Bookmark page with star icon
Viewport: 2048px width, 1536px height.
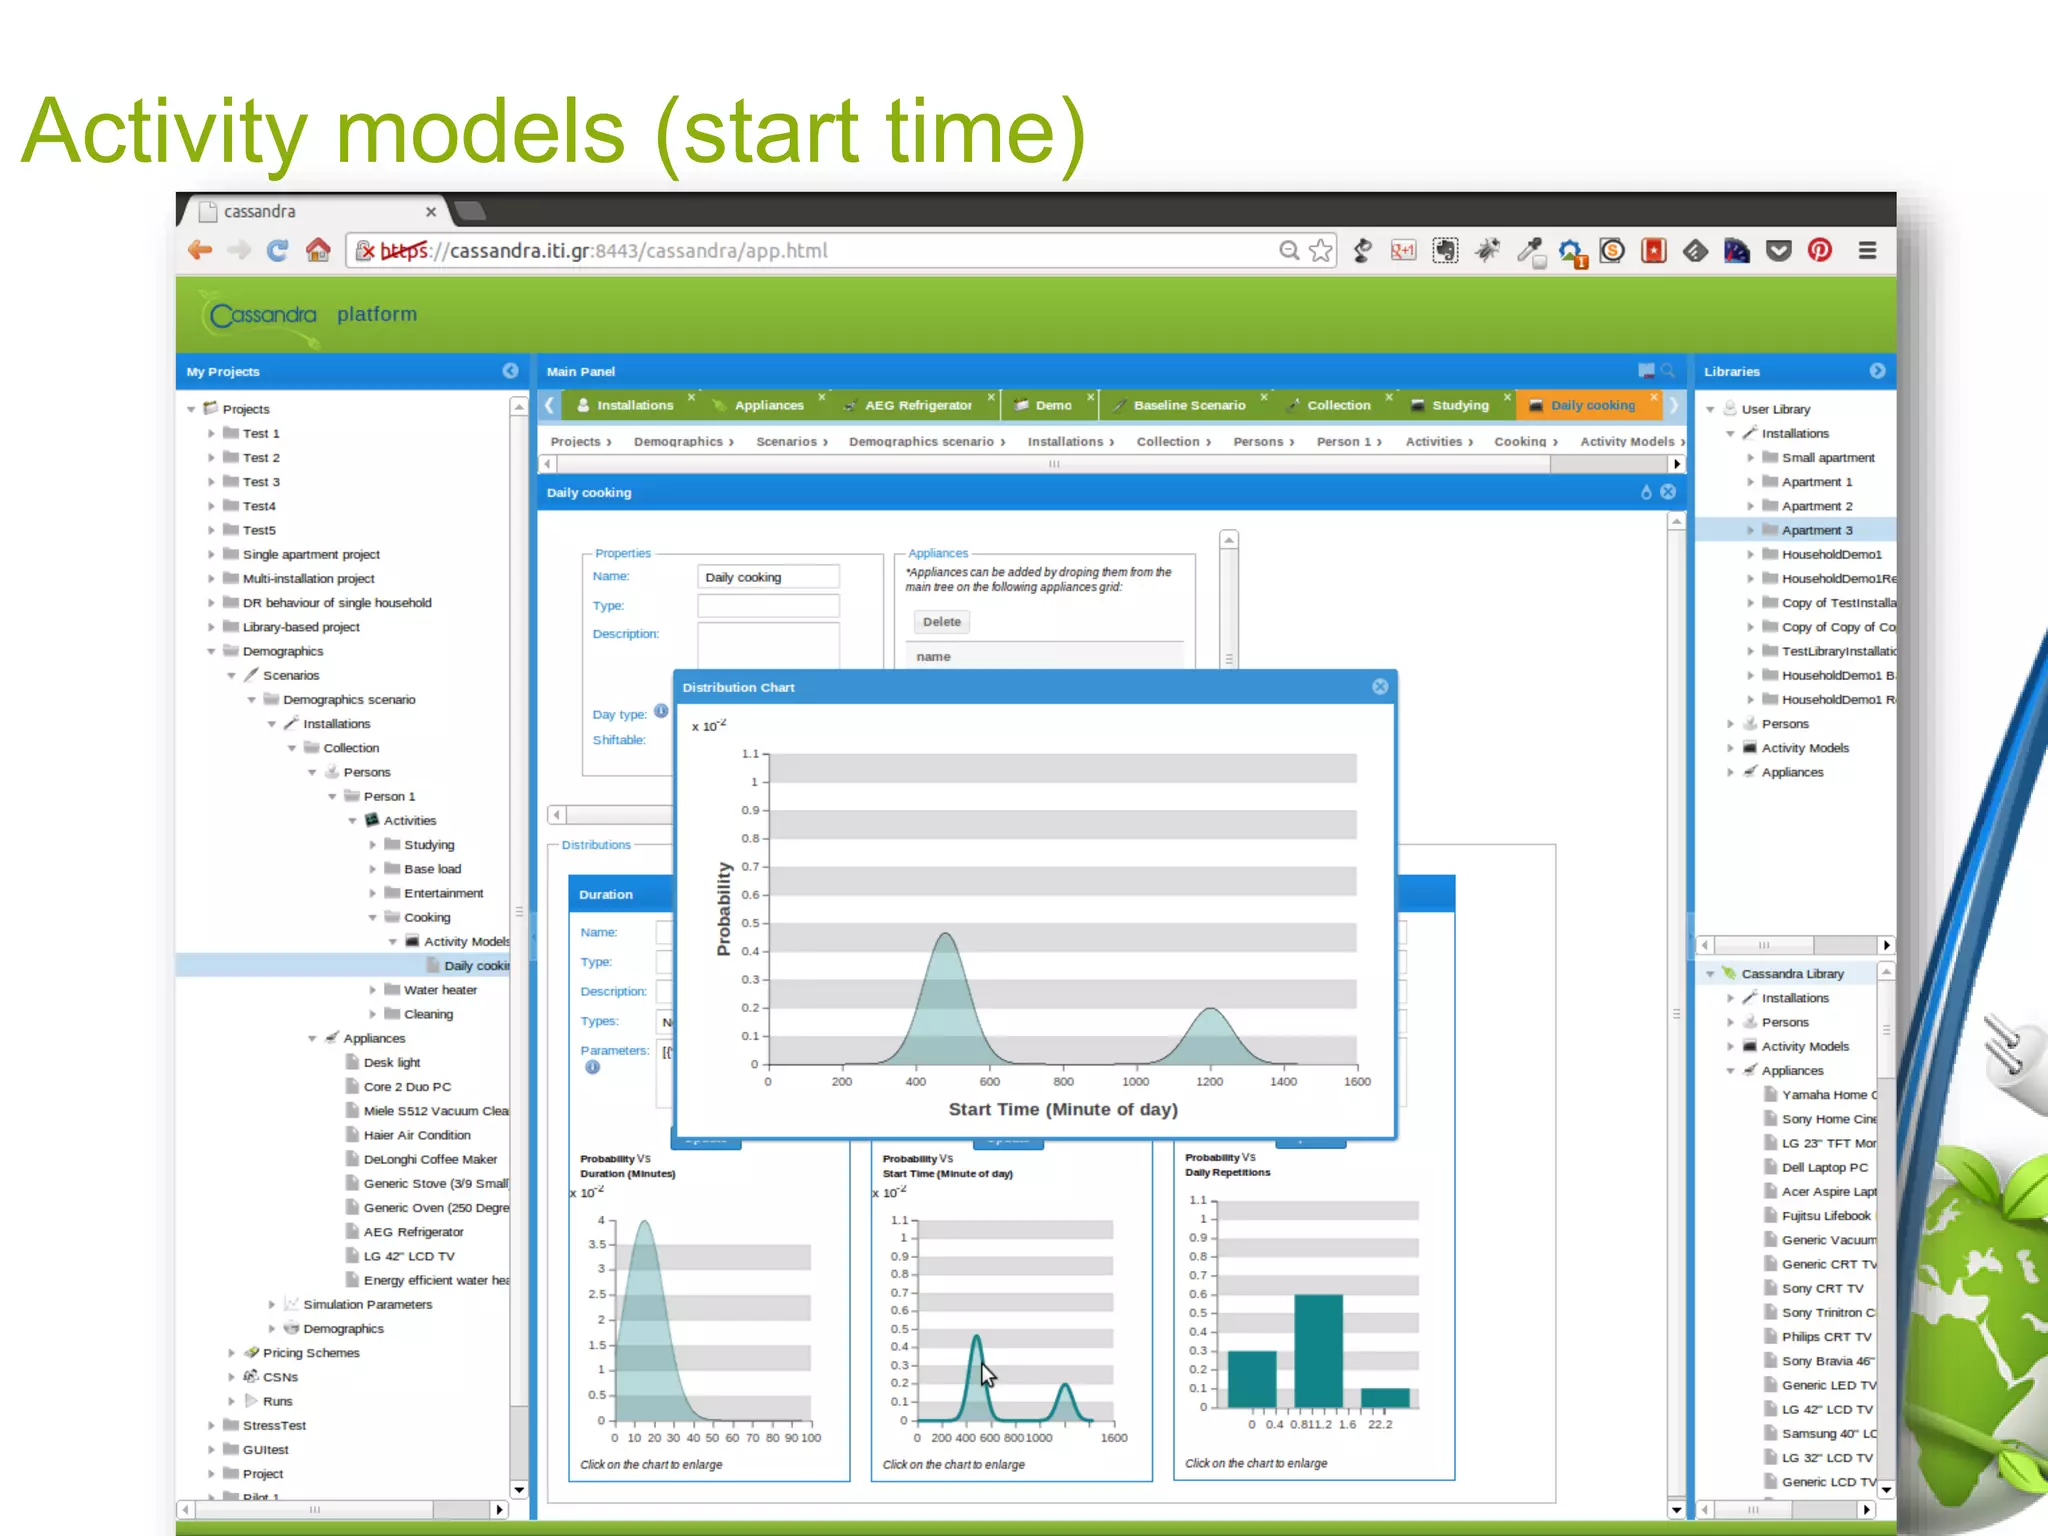1321,250
